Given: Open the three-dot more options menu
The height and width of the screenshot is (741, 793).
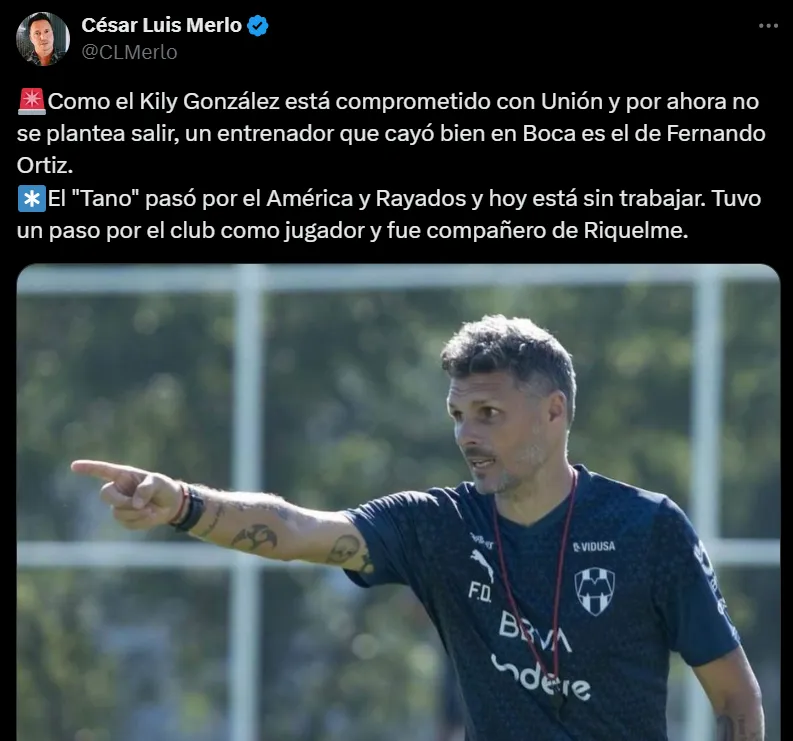Looking at the screenshot, I should (768, 26).
